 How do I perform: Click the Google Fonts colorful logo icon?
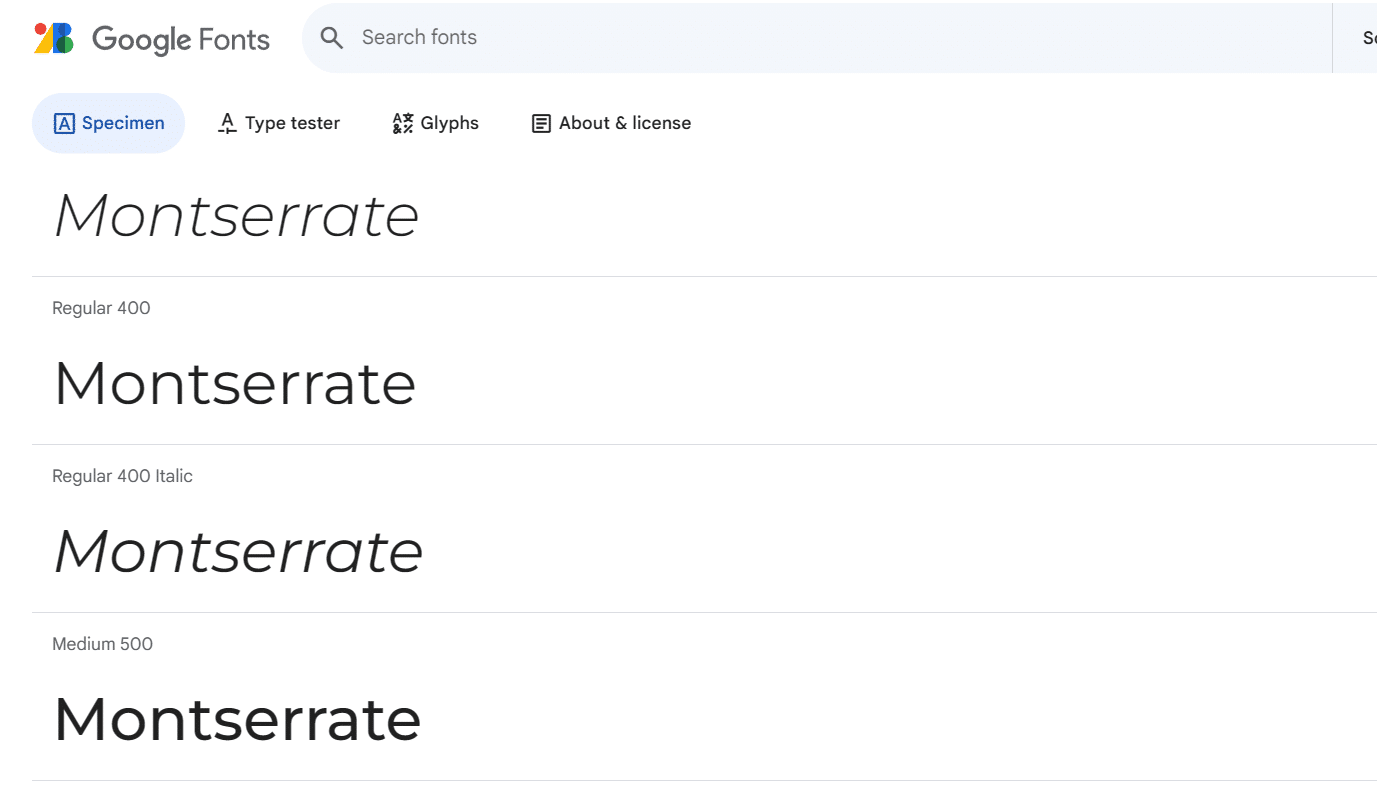54,38
